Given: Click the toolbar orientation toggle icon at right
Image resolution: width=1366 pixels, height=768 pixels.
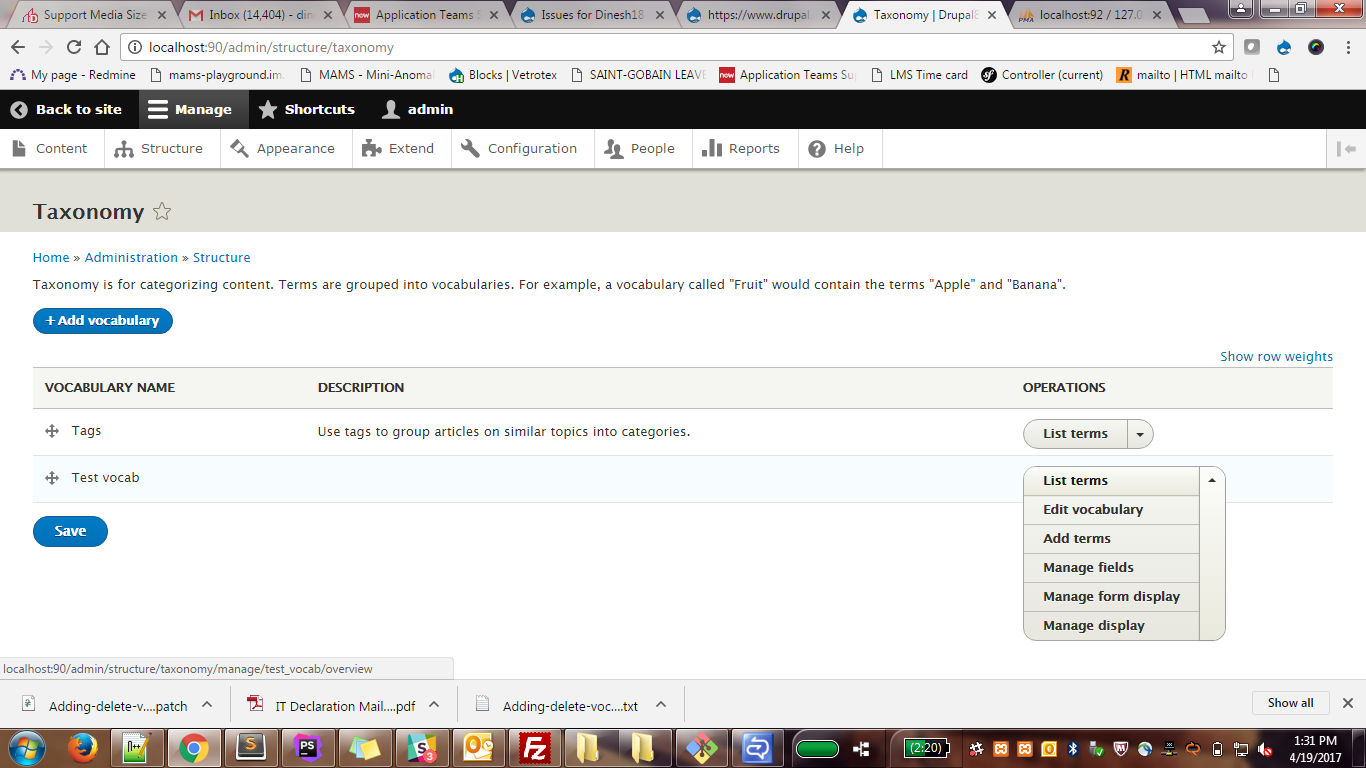Looking at the screenshot, I should (x=1346, y=148).
